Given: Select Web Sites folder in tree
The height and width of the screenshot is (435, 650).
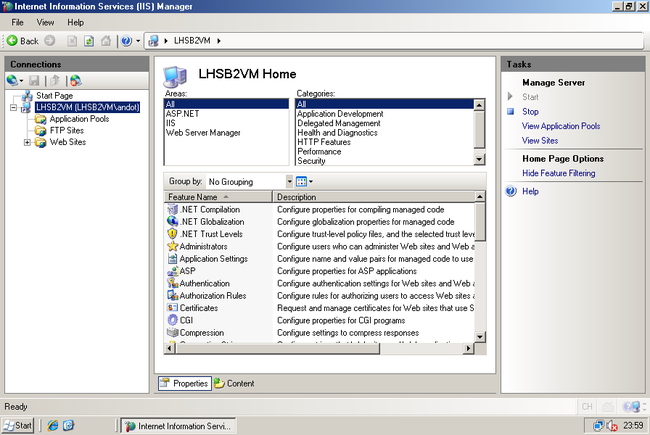Looking at the screenshot, I should (68, 142).
